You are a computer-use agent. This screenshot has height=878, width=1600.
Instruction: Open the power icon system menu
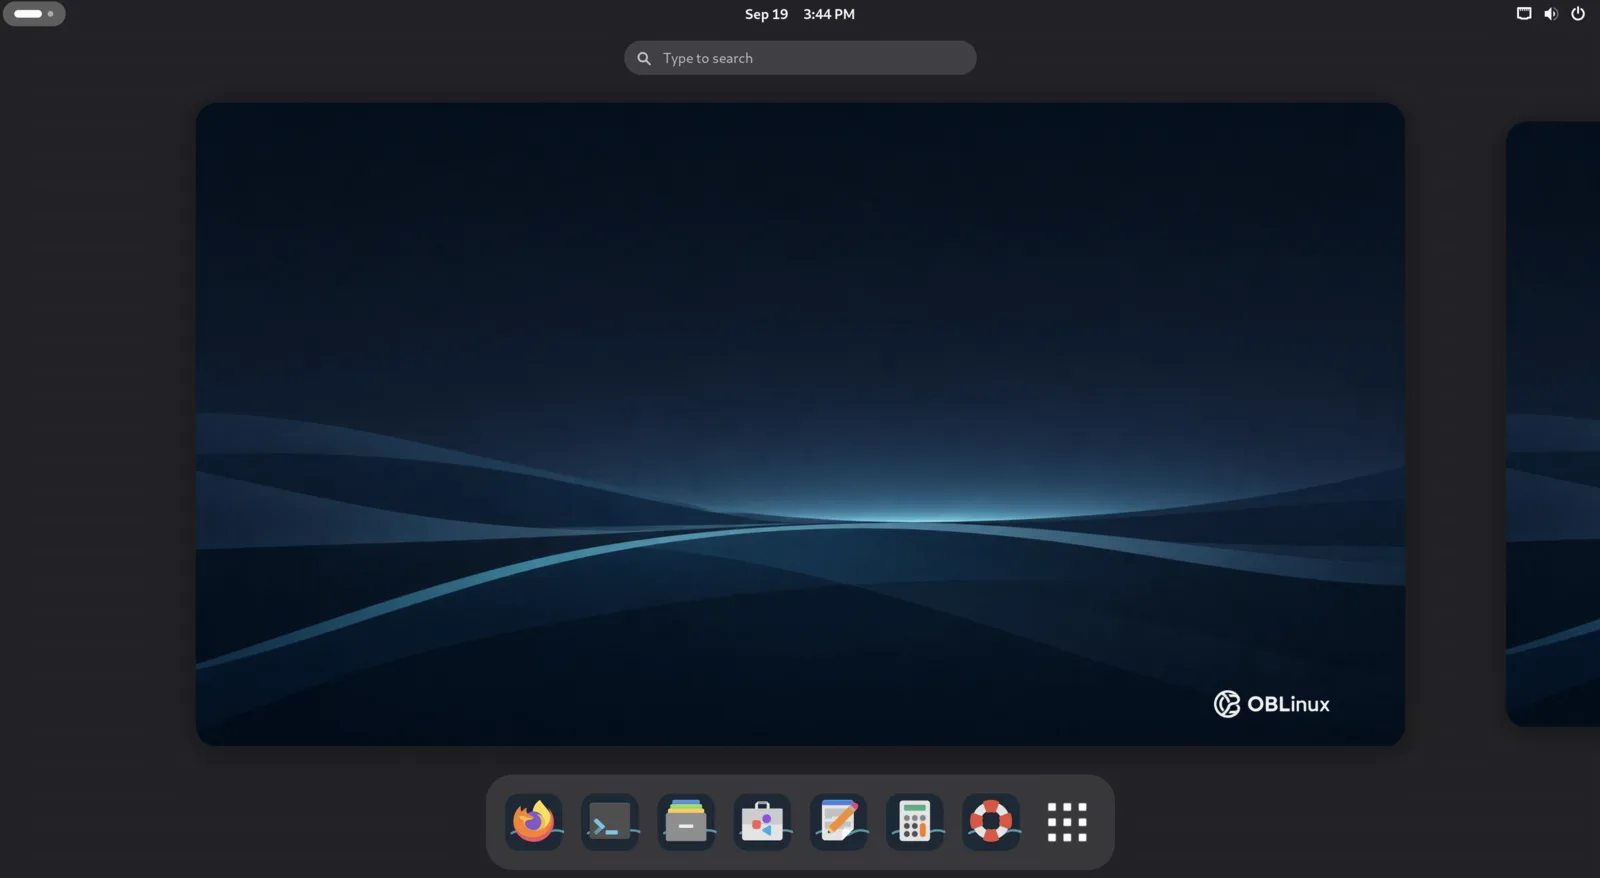coord(1578,14)
